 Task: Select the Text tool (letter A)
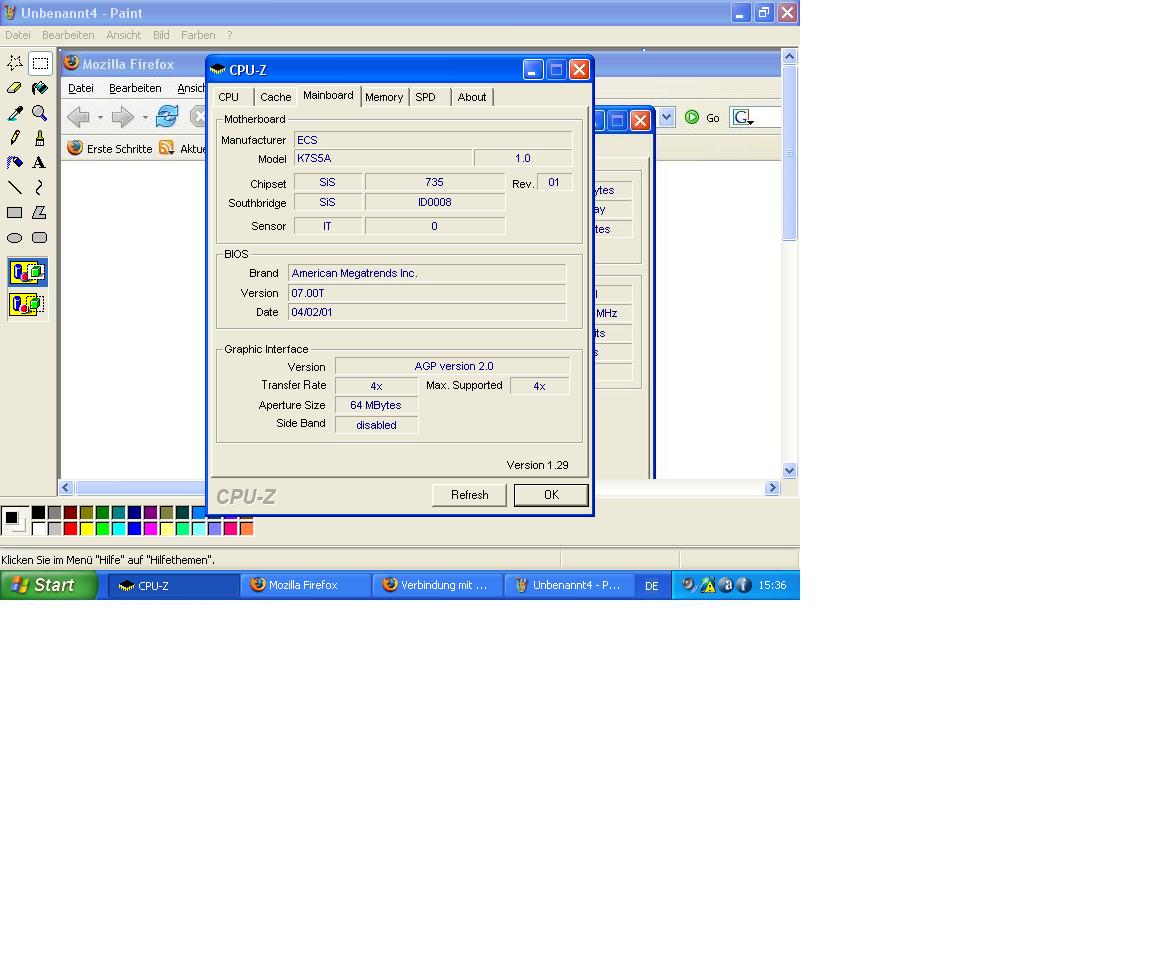40,162
